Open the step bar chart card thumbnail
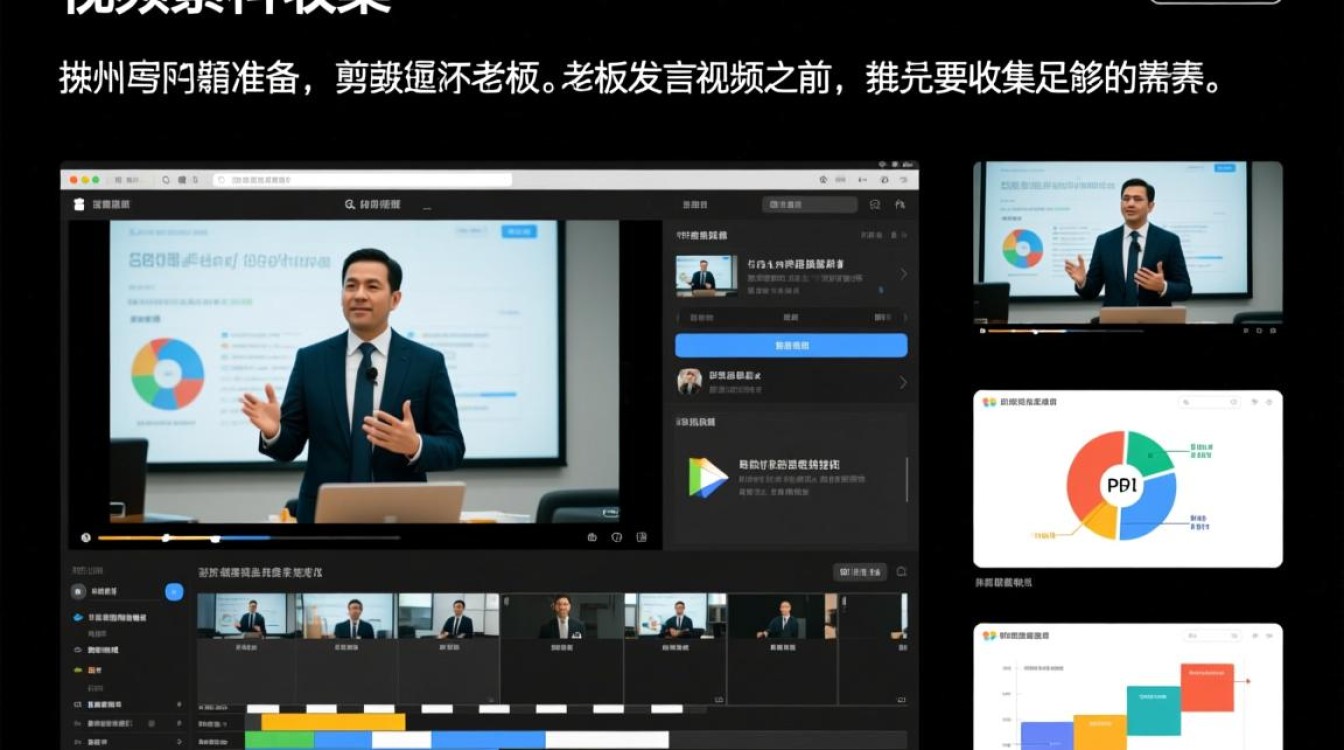 pyautogui.click(x=1127, y=687)
